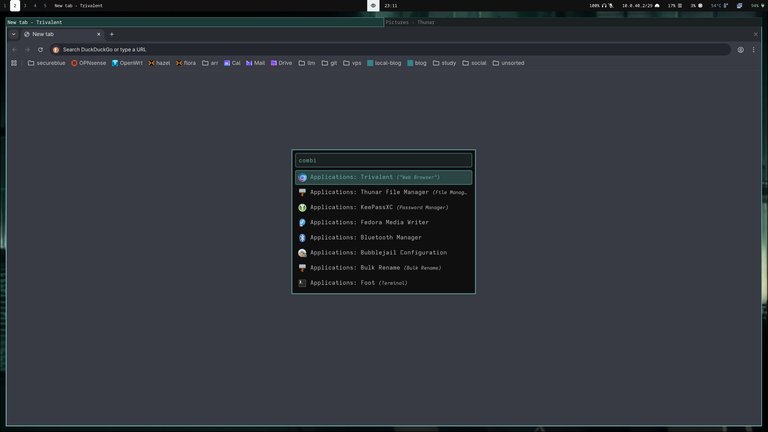Open the Drive bookmark
The width and height of the screenshot is (768, 432).
pos(281,63)
